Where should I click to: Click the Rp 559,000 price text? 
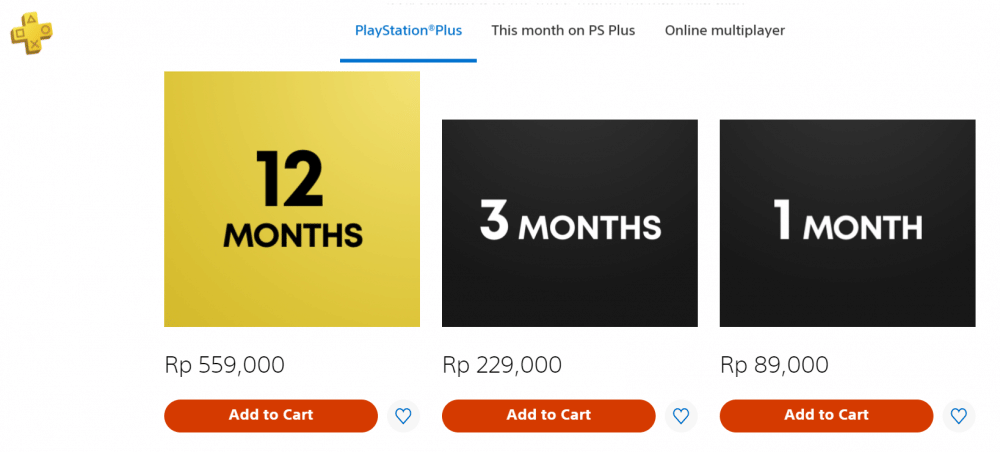pyautogui.click(x=224, y=365)
